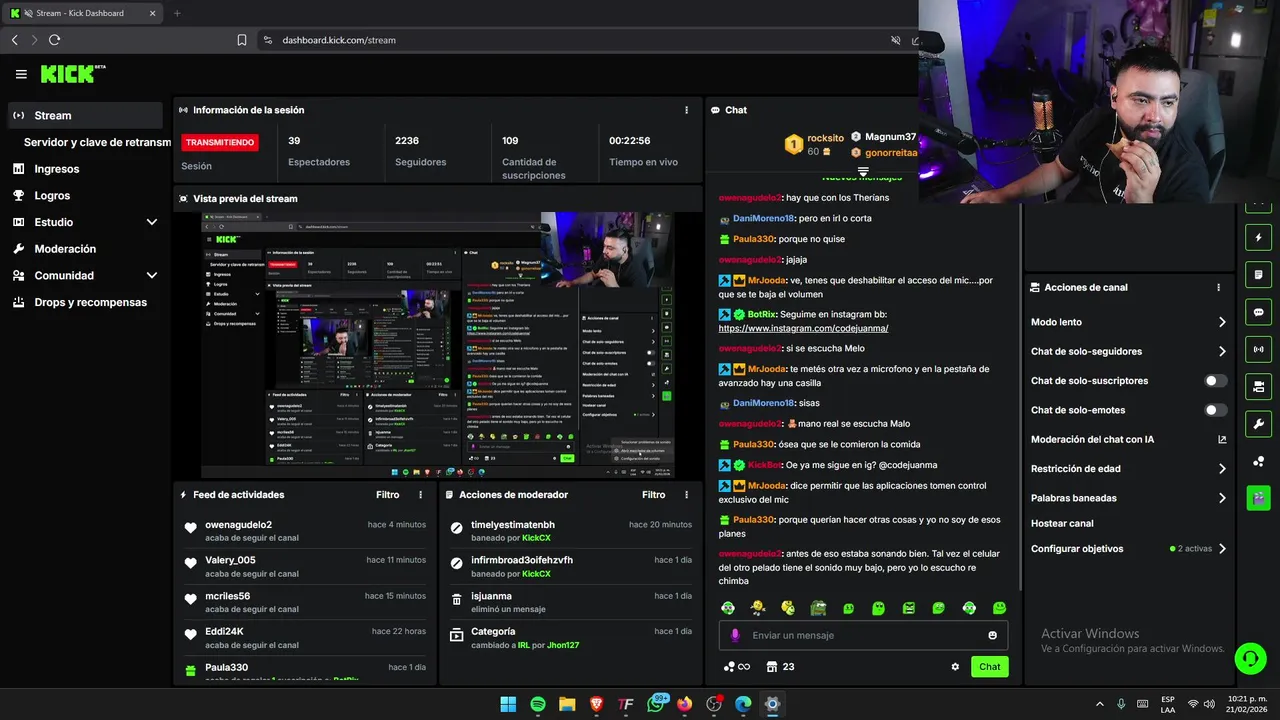
Task: Open Acciones de canal options menu
Action: (1218, 287)
